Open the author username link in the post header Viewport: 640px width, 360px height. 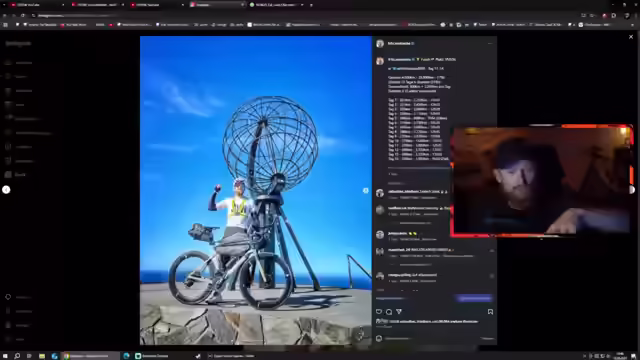[399, 43]
